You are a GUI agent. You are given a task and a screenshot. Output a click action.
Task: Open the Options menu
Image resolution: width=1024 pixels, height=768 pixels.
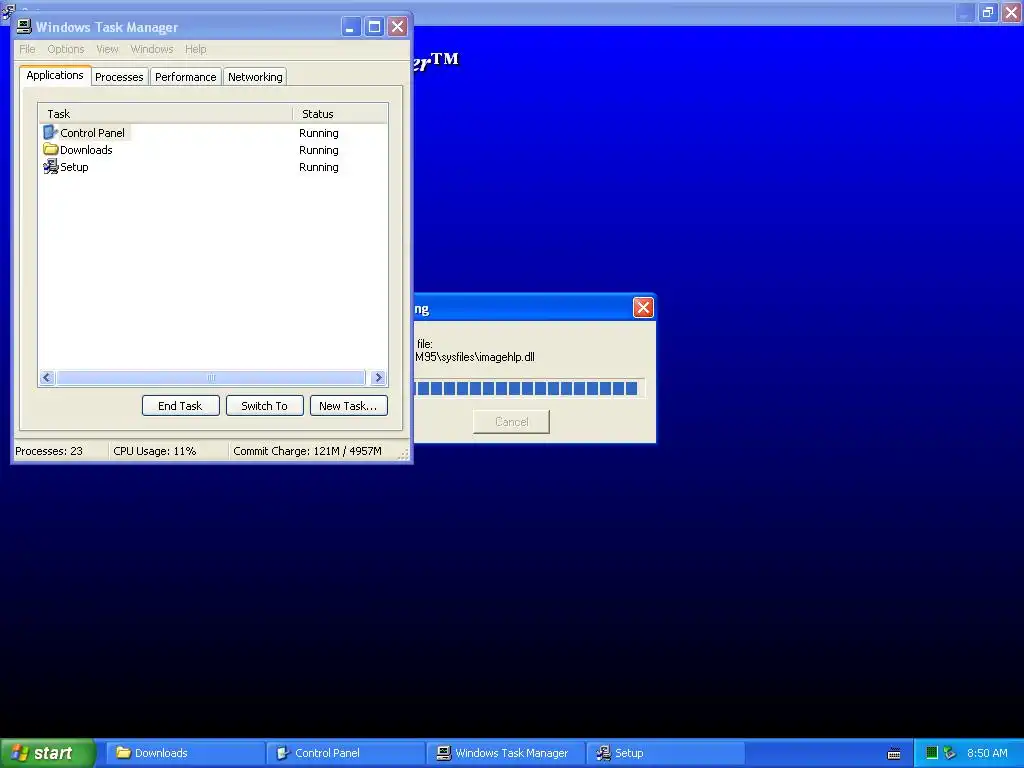click(x=65, y=49)
